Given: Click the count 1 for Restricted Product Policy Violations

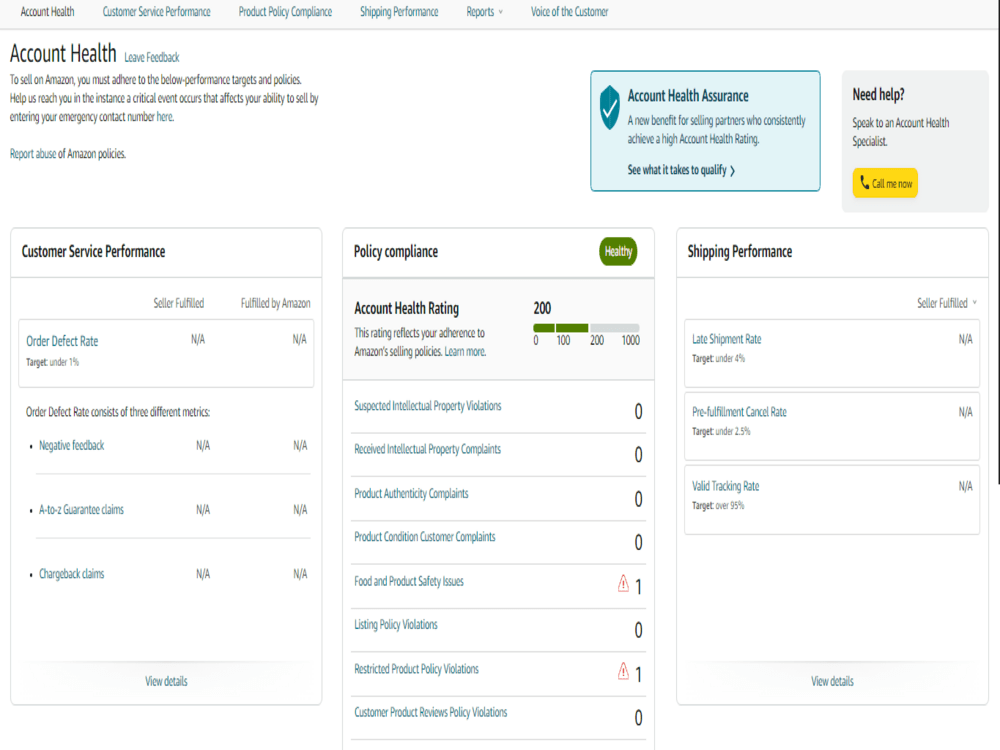Looking at the screenshot, I should point(638,674).
